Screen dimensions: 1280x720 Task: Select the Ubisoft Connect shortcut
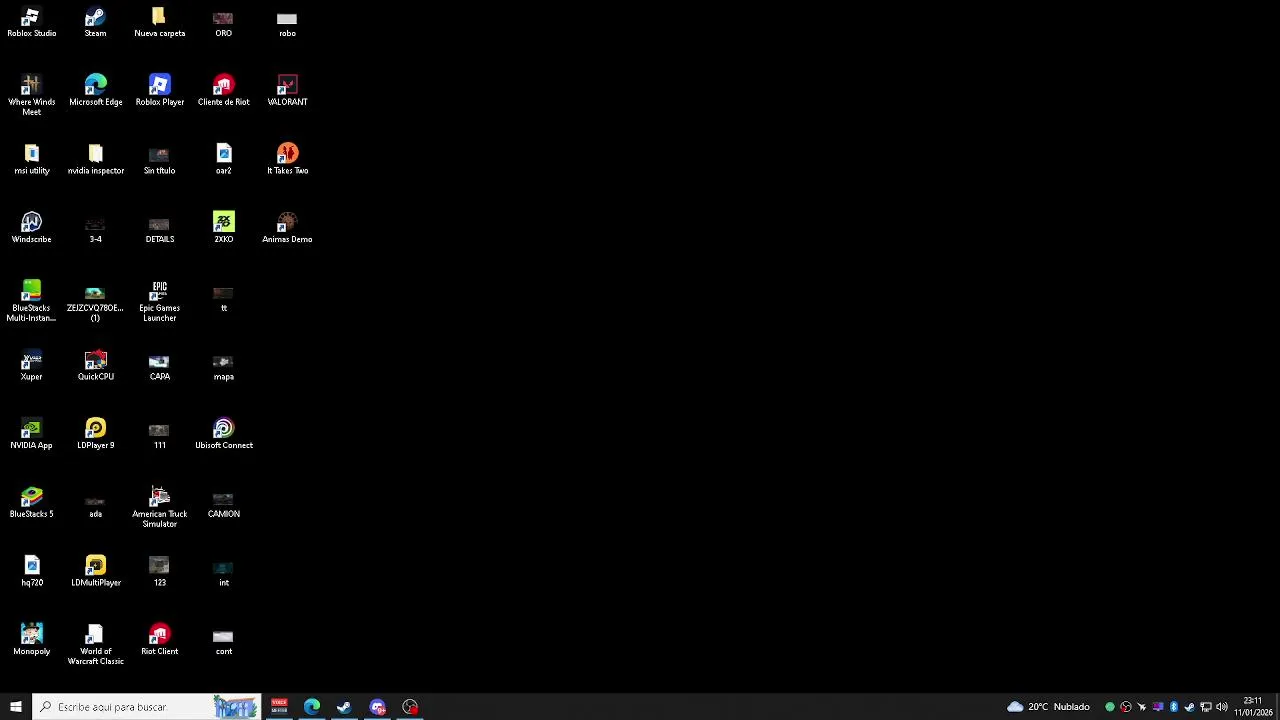(x=223, y=434)
